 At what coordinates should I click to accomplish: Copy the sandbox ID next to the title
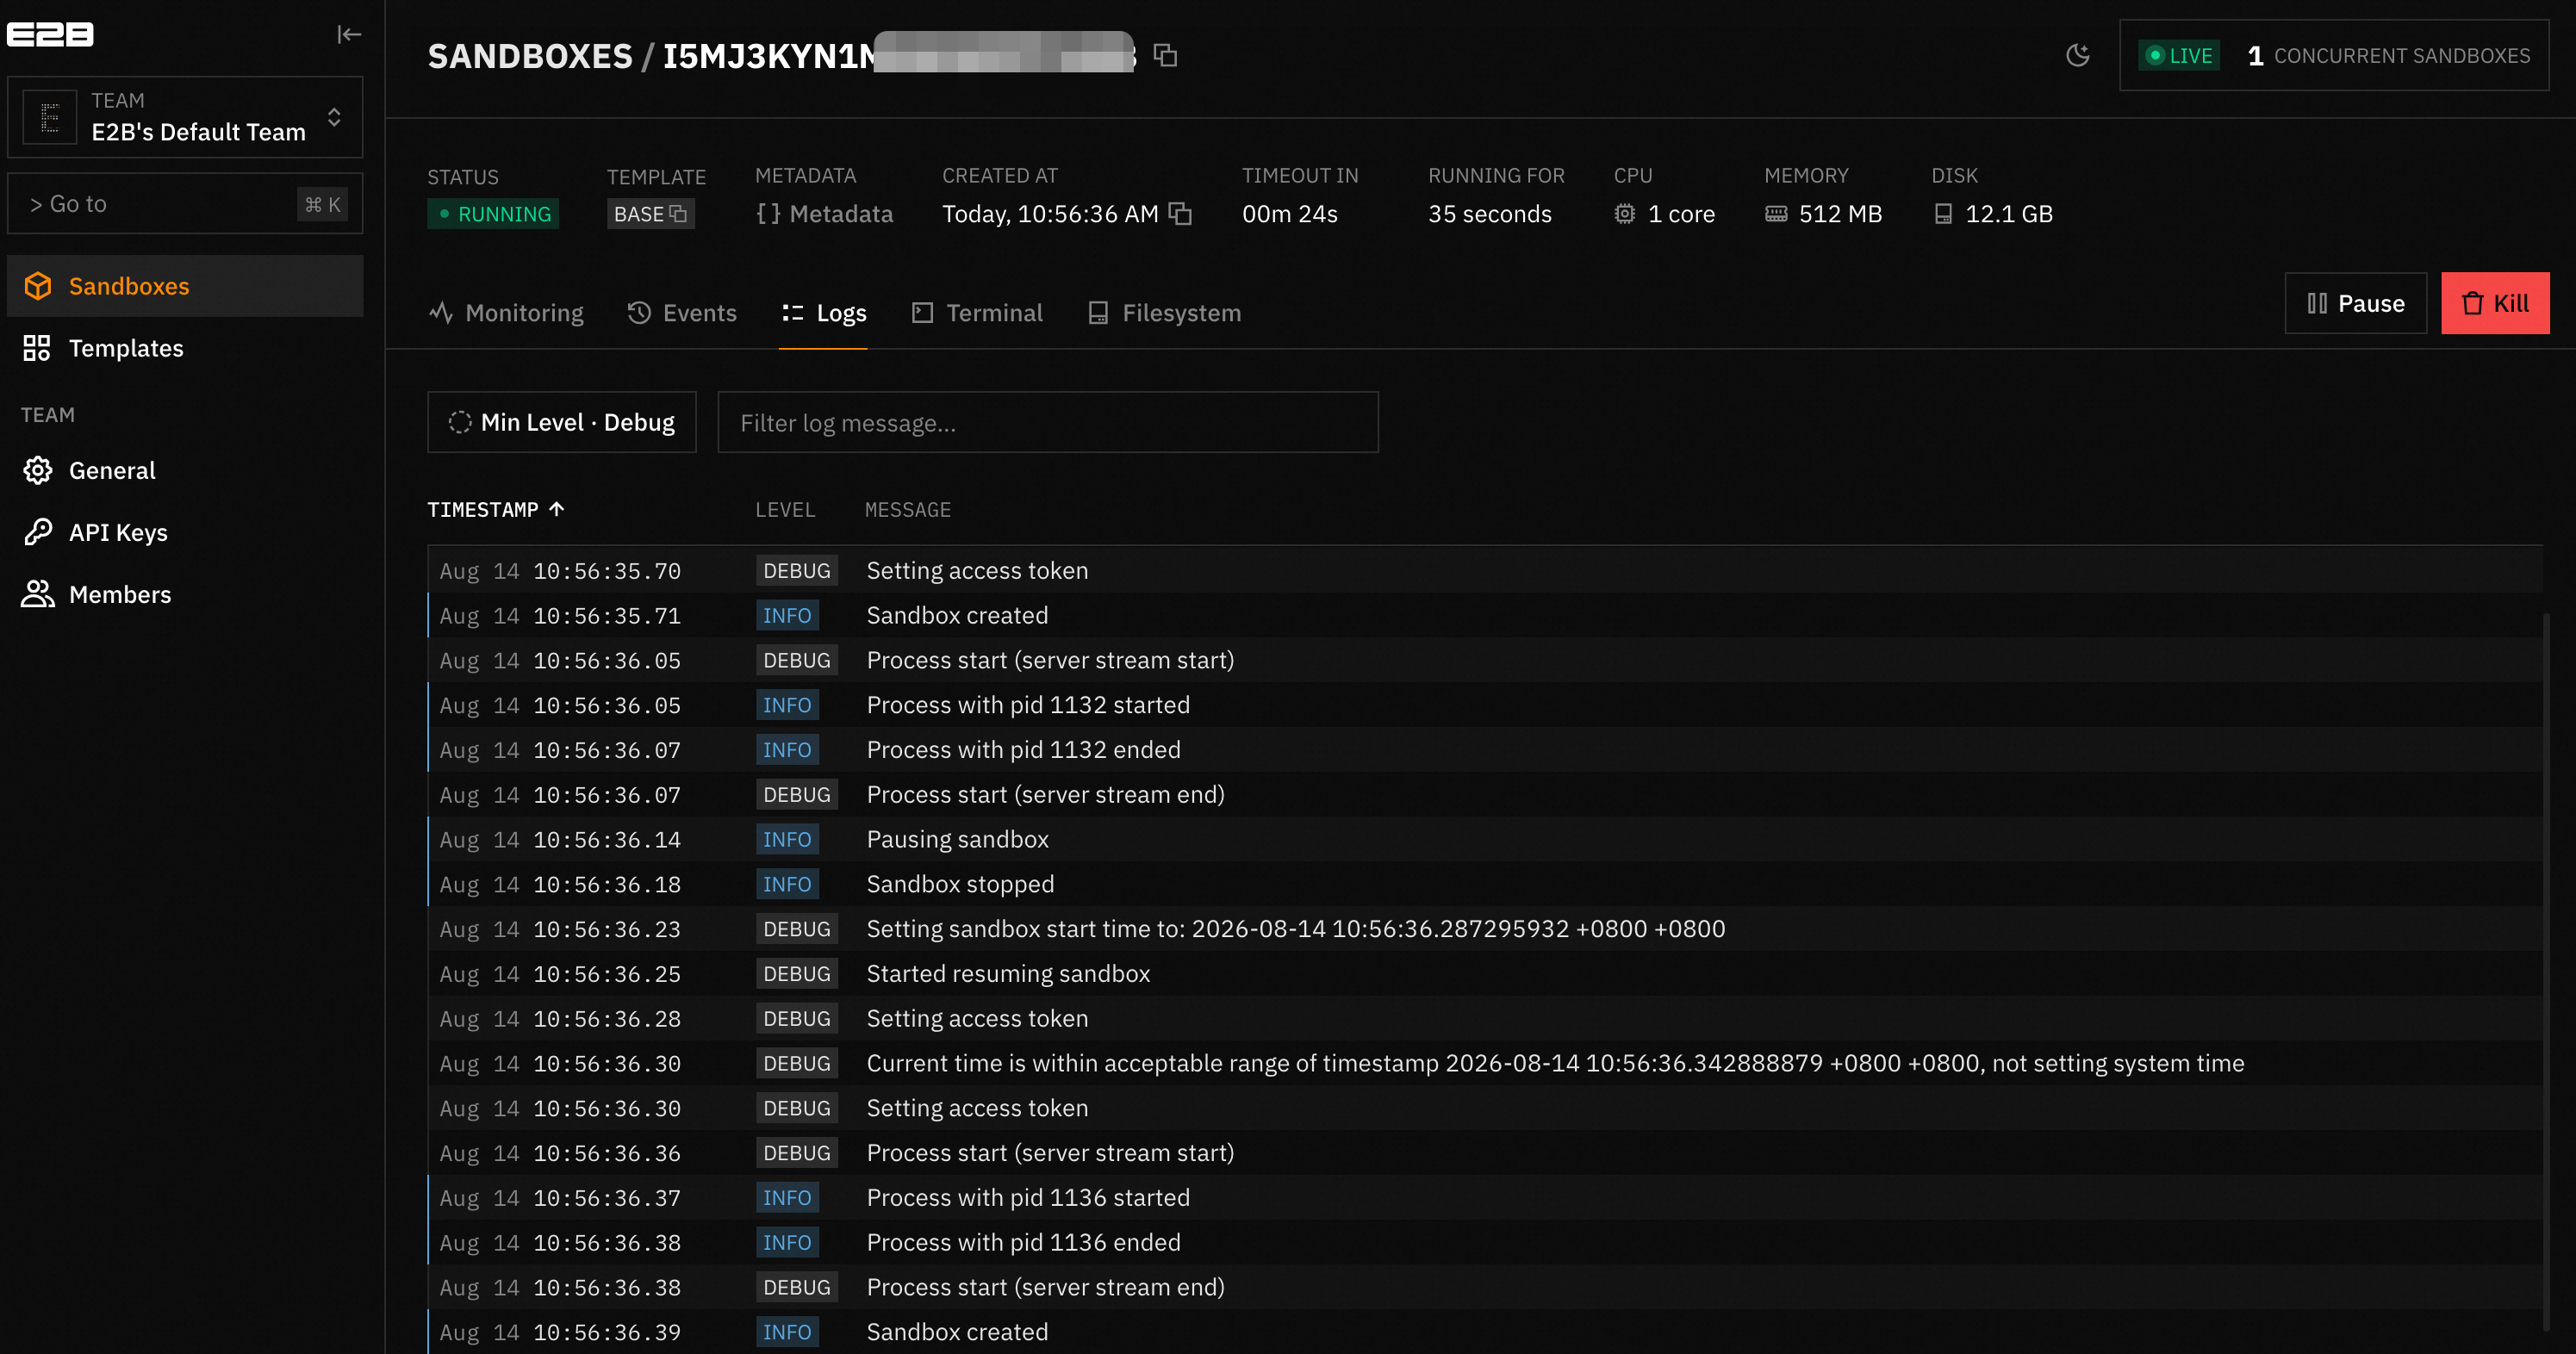click(x=1165, y=55)
